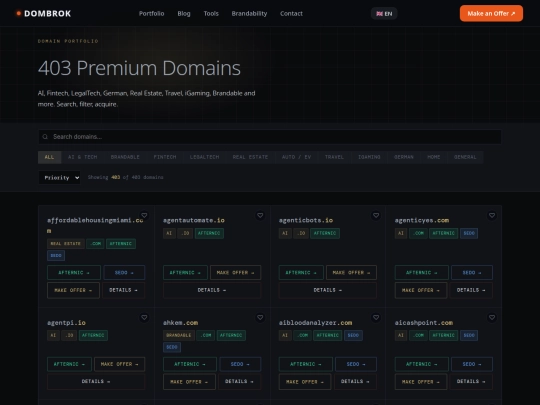The height and width of the screenshot is (405, 540).
Task: Filter by IGAMING category
Action: [x=369, y=157]
